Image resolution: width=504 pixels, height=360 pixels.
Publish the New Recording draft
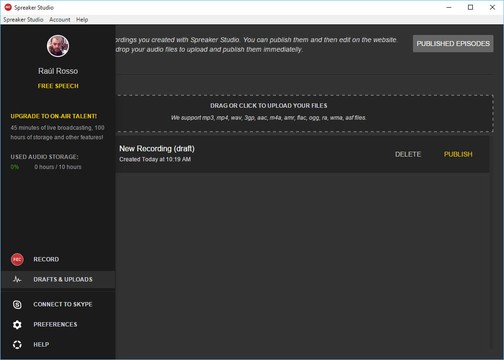coord(458,154)
